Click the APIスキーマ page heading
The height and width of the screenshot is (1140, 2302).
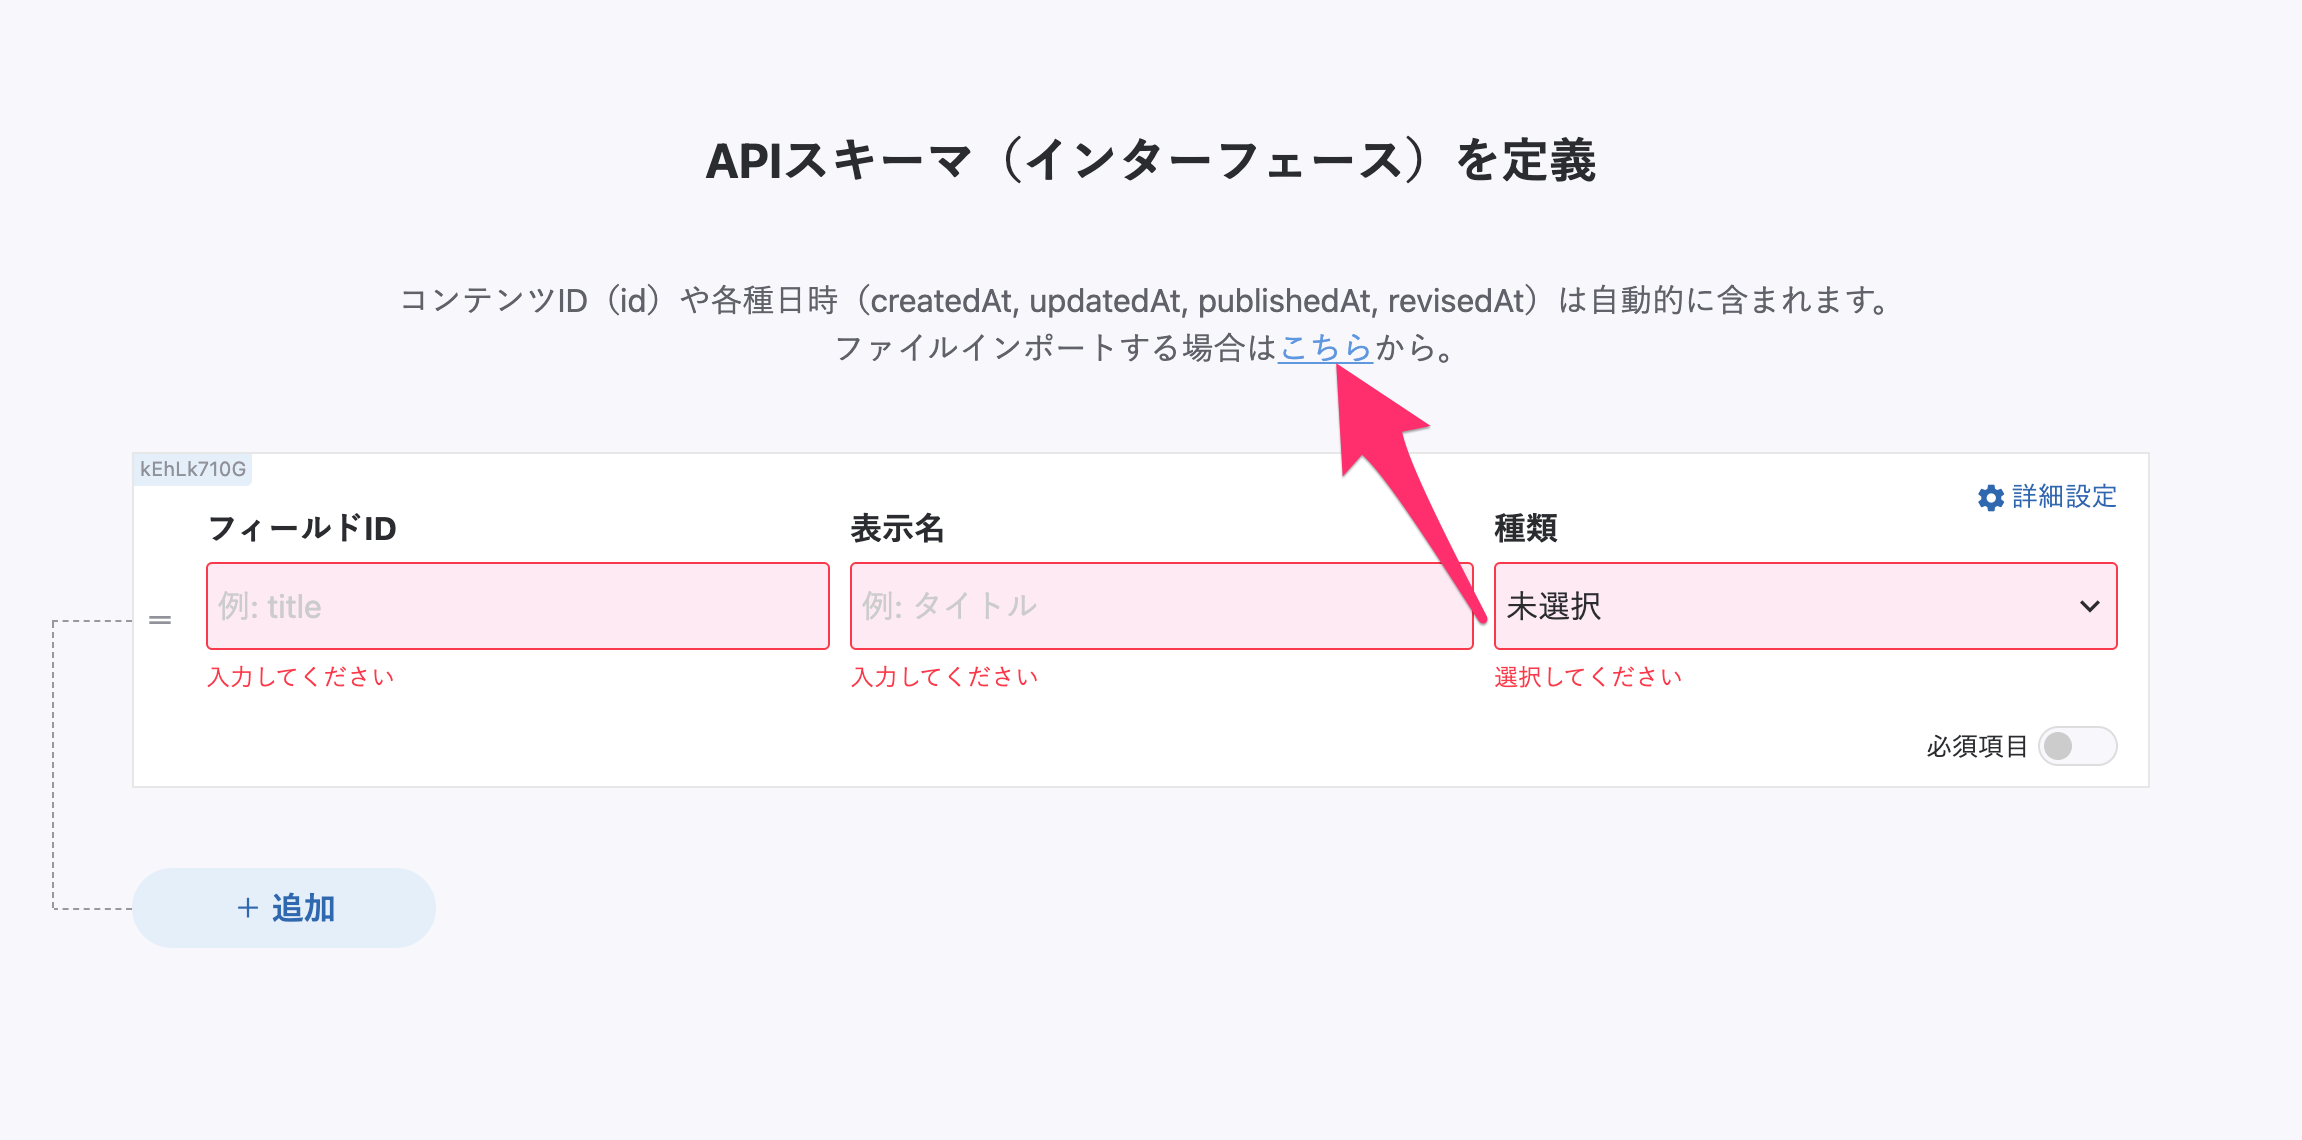[x=1150, y=161]
